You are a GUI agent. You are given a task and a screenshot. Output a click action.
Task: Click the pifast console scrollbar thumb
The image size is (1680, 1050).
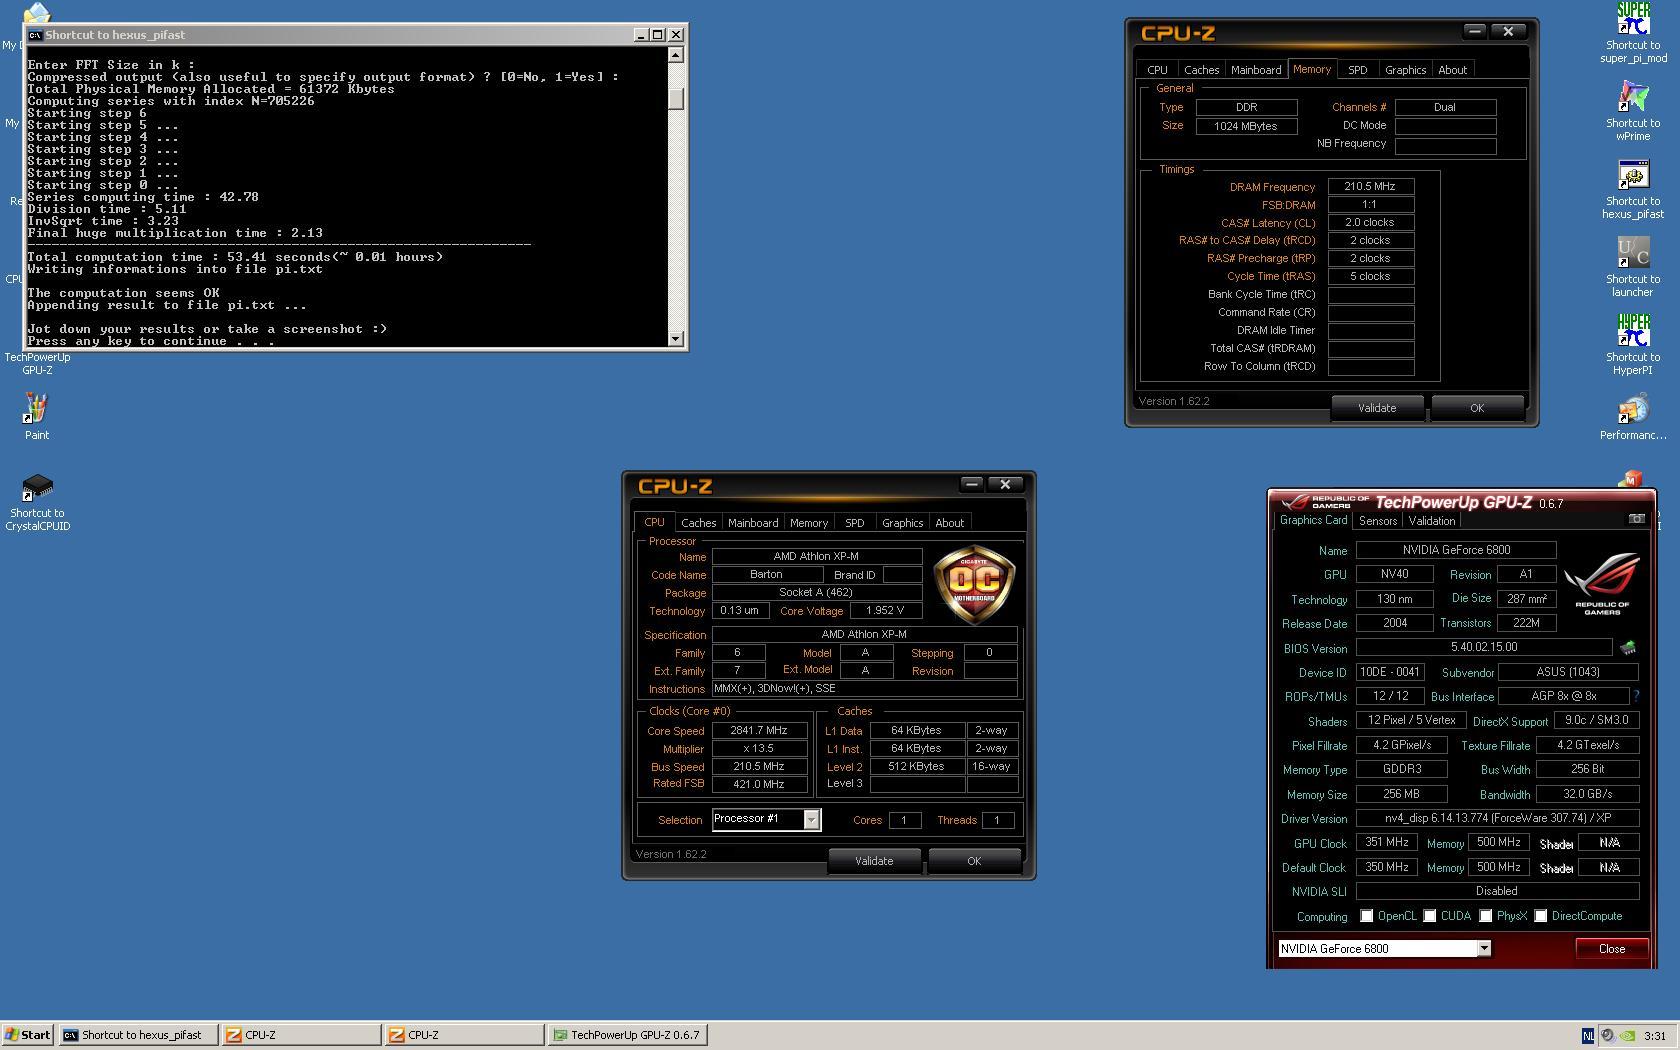pos(676,99)
